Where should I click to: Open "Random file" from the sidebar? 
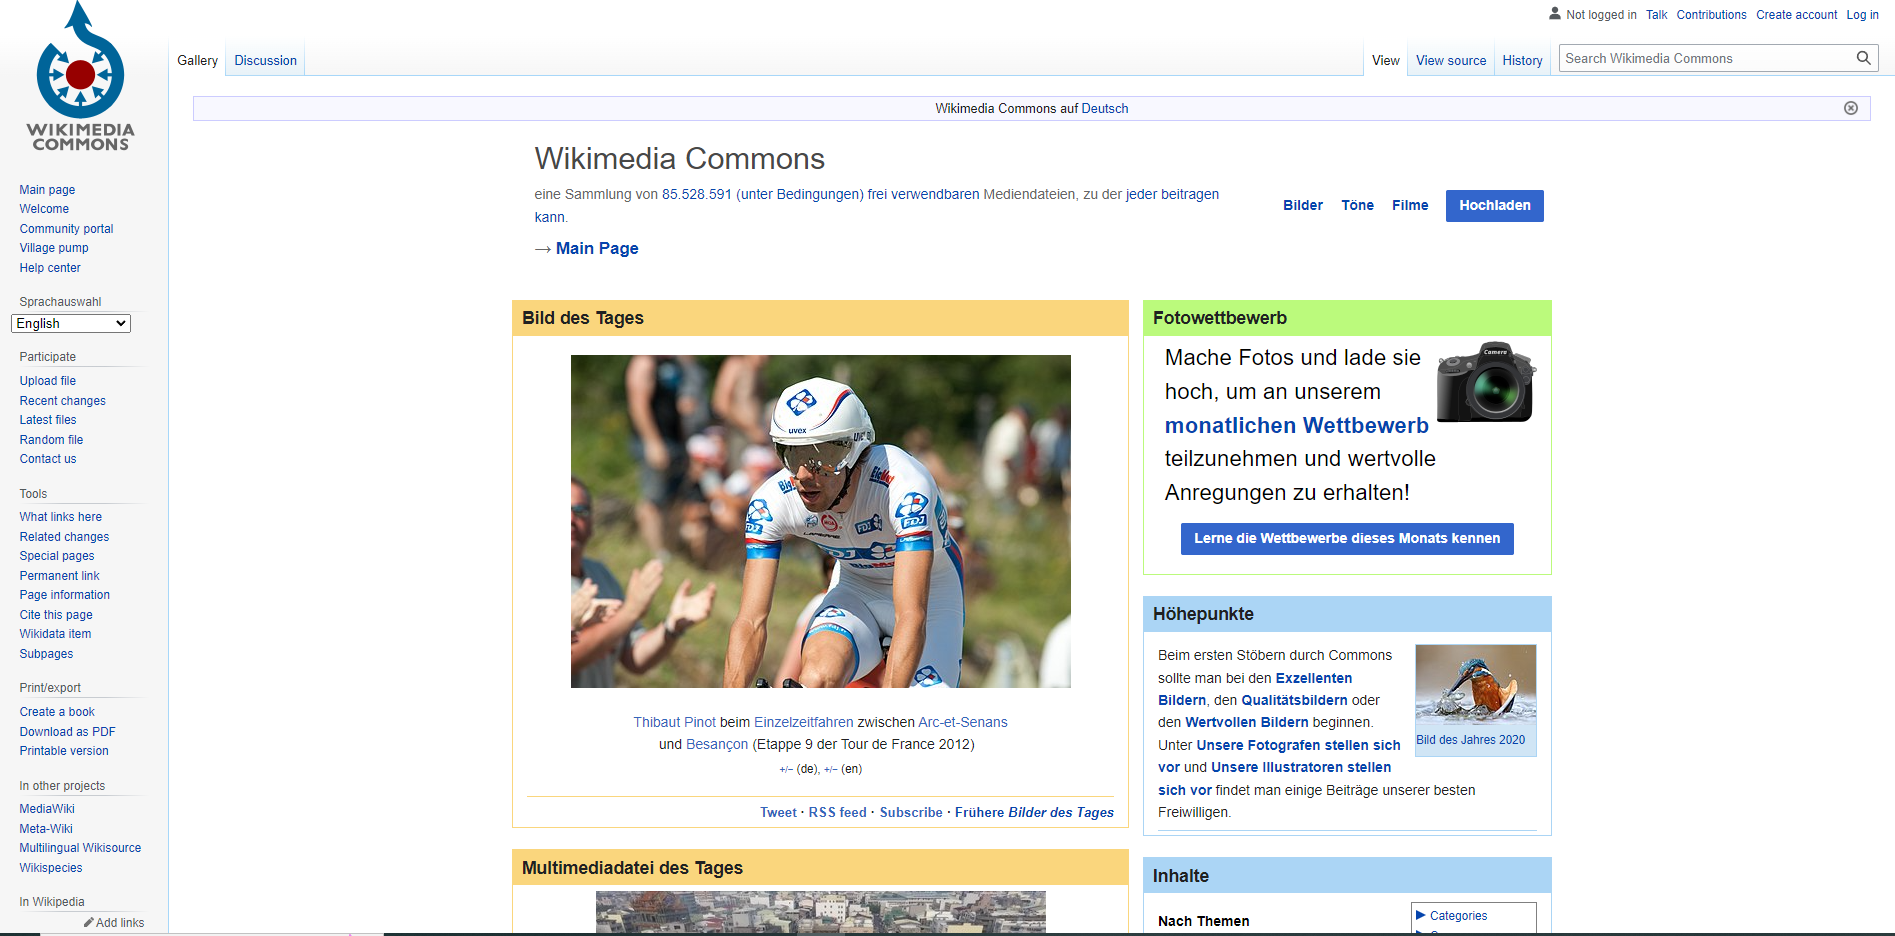pos(51,439)
